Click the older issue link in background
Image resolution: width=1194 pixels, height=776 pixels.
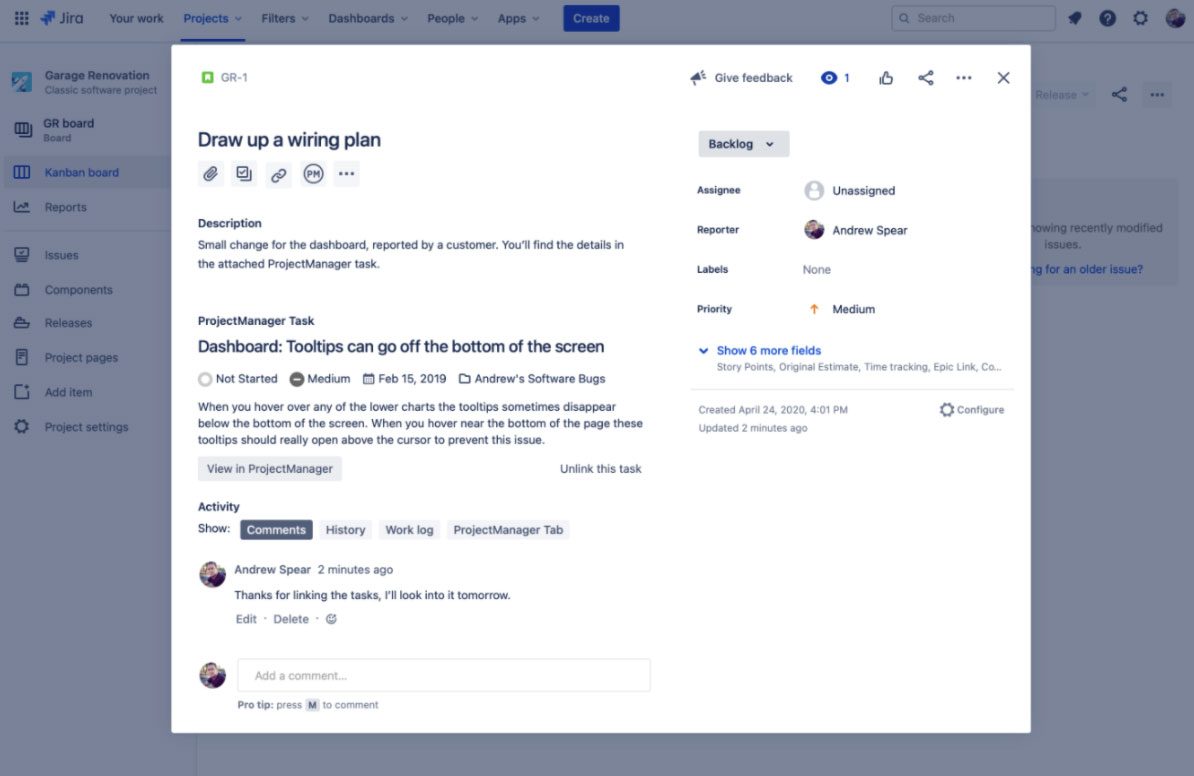[1087, 269]
